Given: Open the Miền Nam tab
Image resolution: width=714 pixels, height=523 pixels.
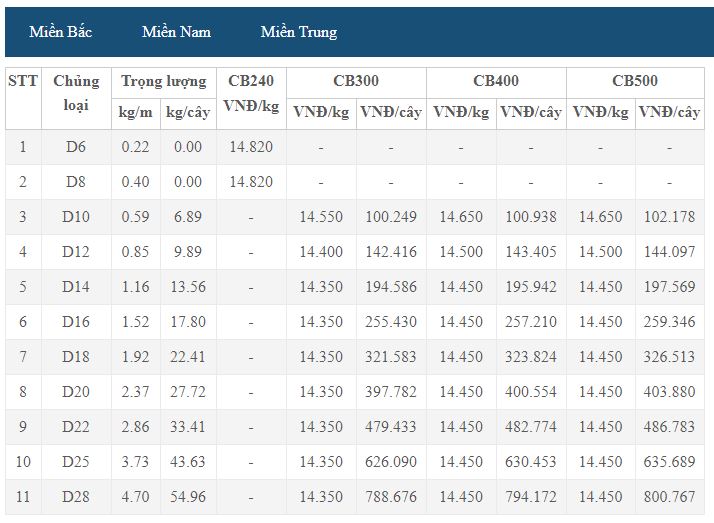Looking at the screenshot, I should tap(176, 32).
